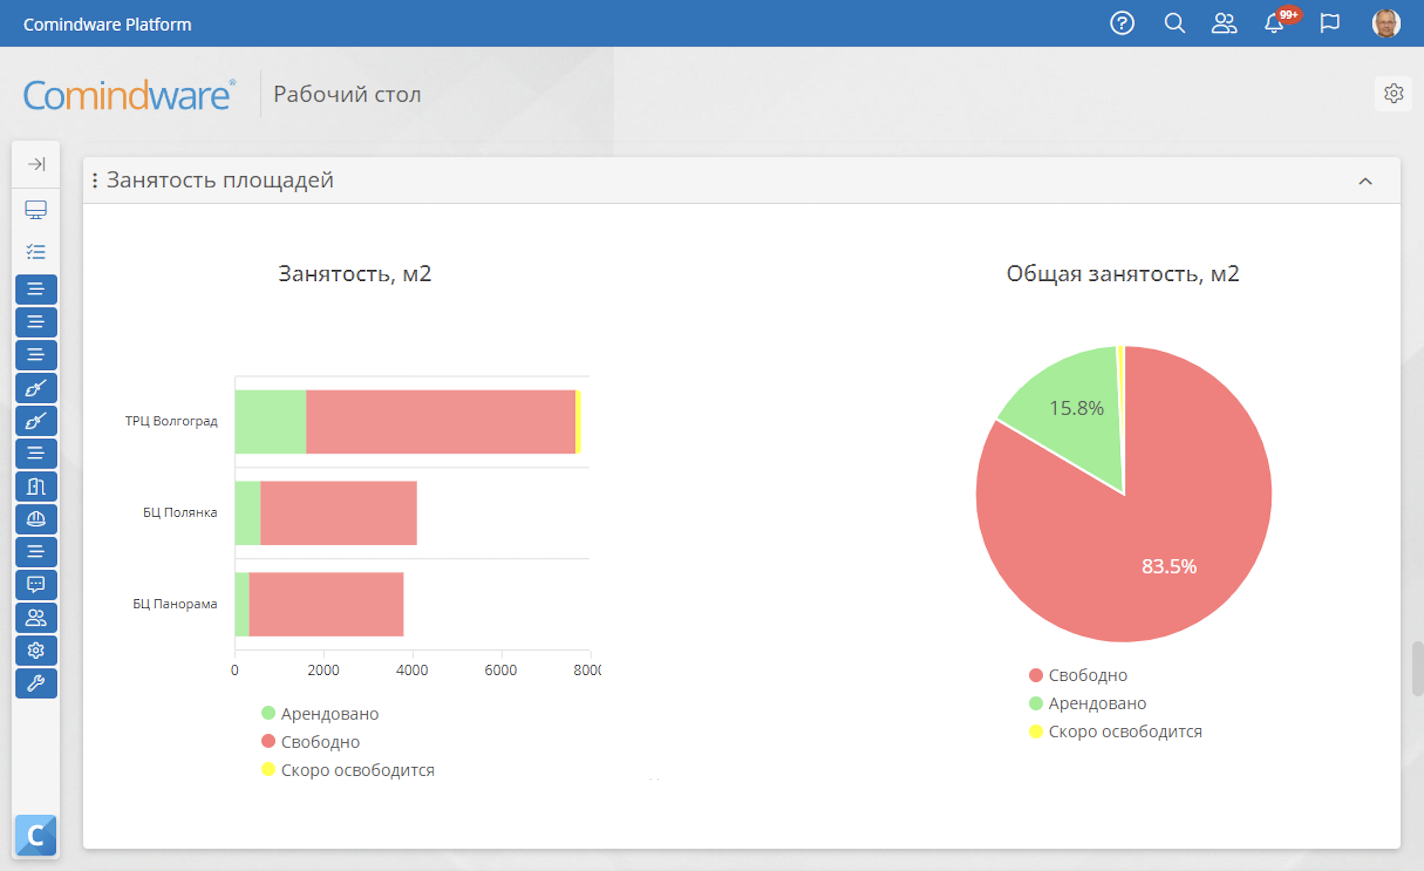Open the hard hat icon in sidebar
Screen dimensions: 1424x871
click(36, 519)
